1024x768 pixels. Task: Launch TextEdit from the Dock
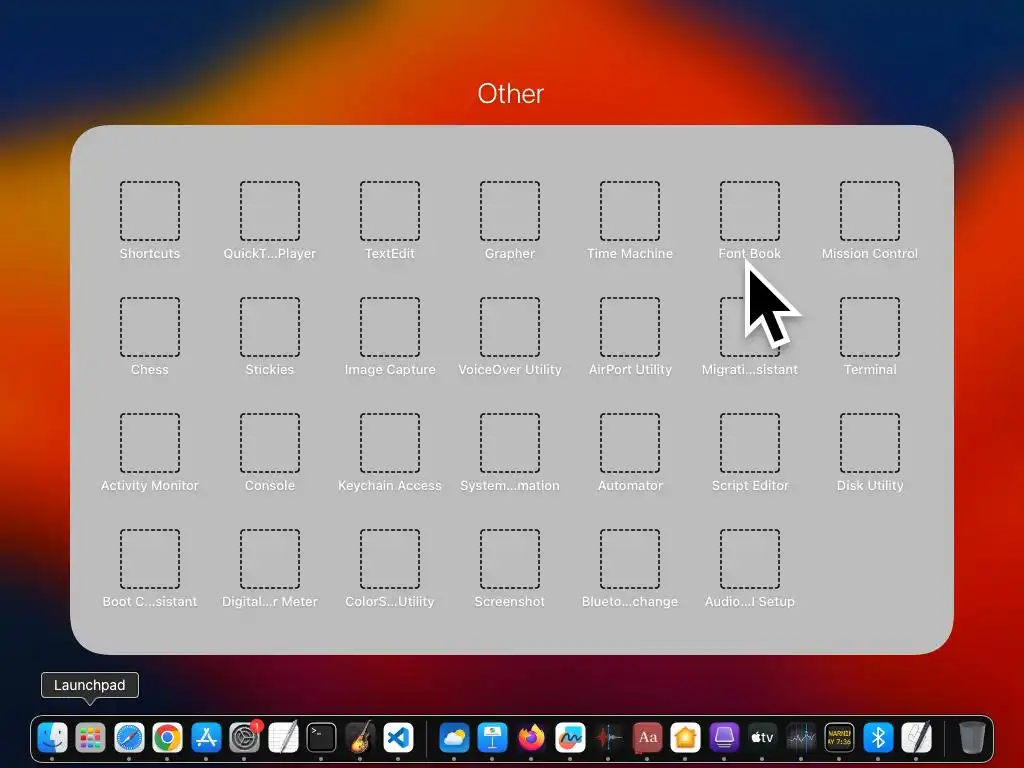283,738
